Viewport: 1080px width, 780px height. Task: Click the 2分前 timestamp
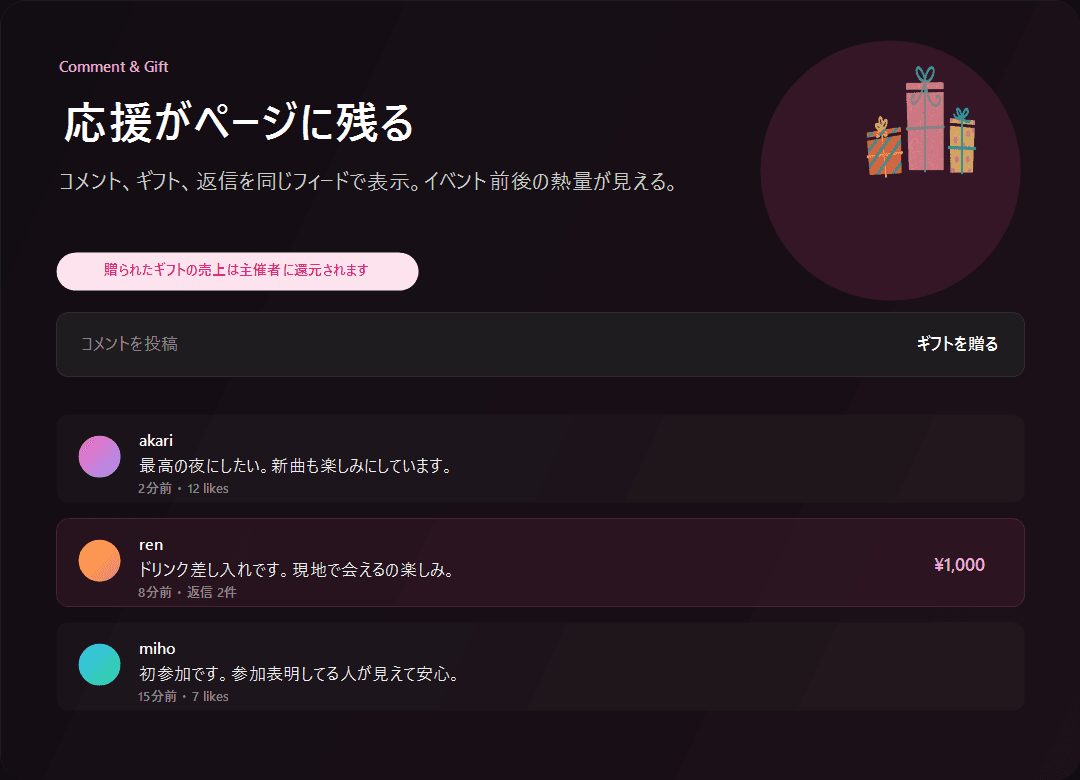pos(155,489)
